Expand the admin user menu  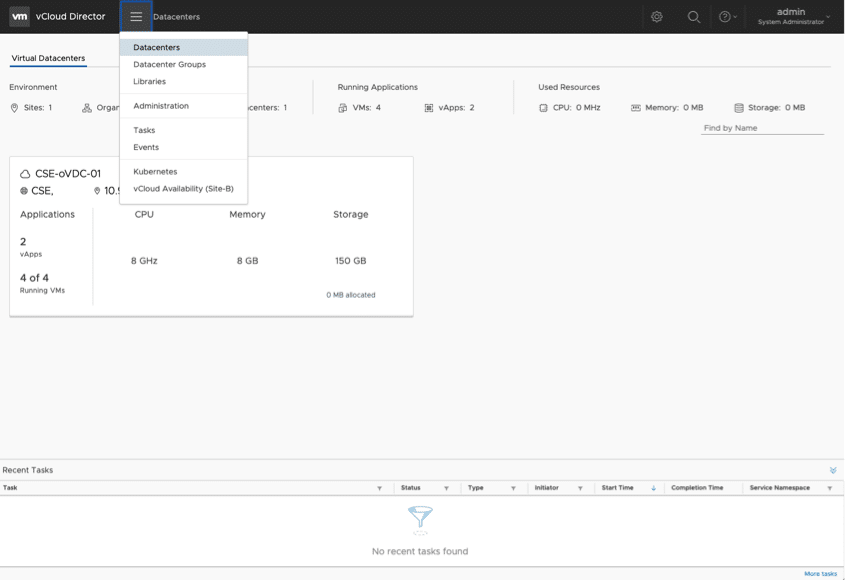click(x=794, y=17)
